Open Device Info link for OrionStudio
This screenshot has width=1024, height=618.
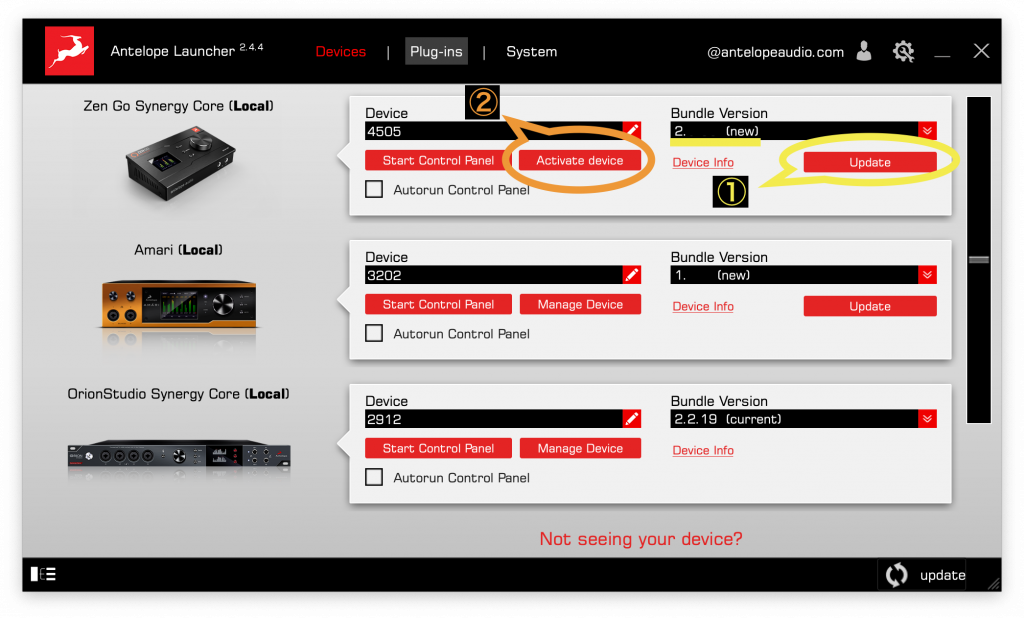point(703,450)
